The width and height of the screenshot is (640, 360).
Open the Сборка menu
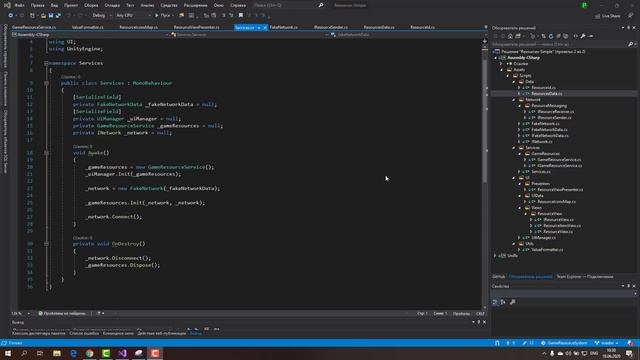(x=91, y=5)
